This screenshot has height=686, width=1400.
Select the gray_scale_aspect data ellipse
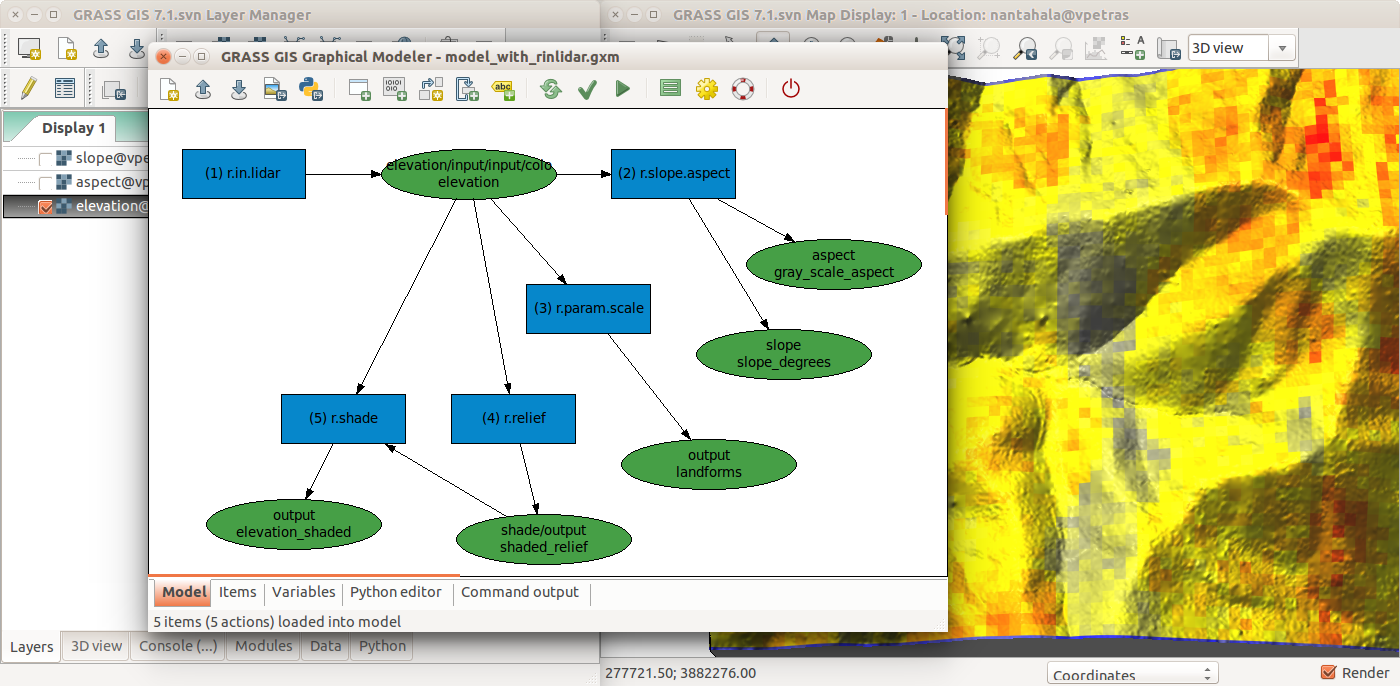coord(834,264)
